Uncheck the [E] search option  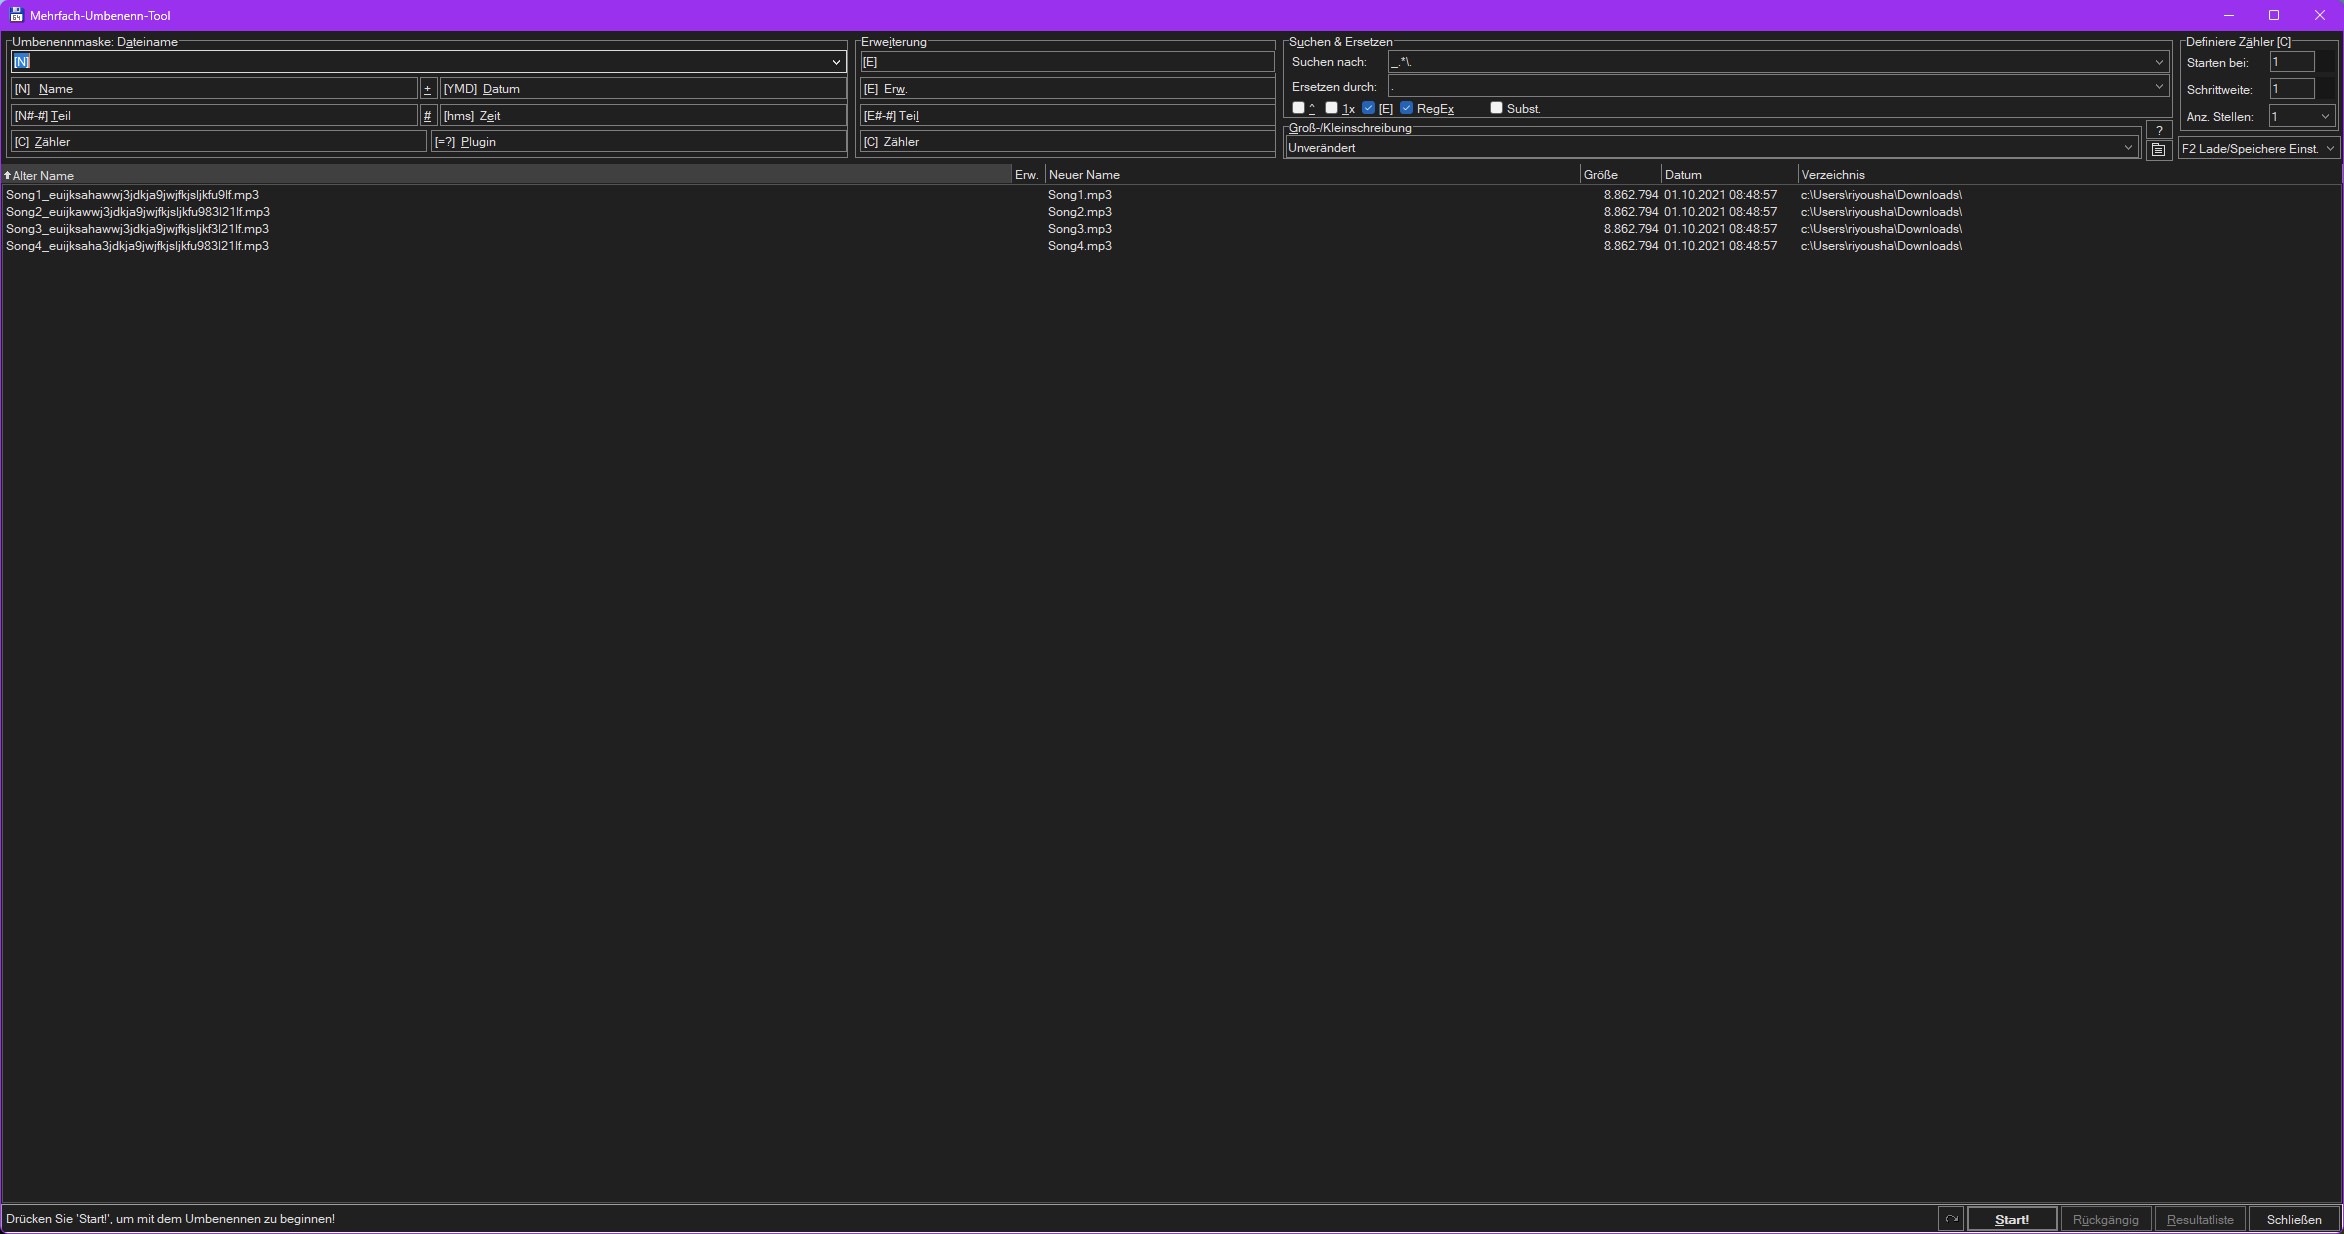(x=1368, y=108)
